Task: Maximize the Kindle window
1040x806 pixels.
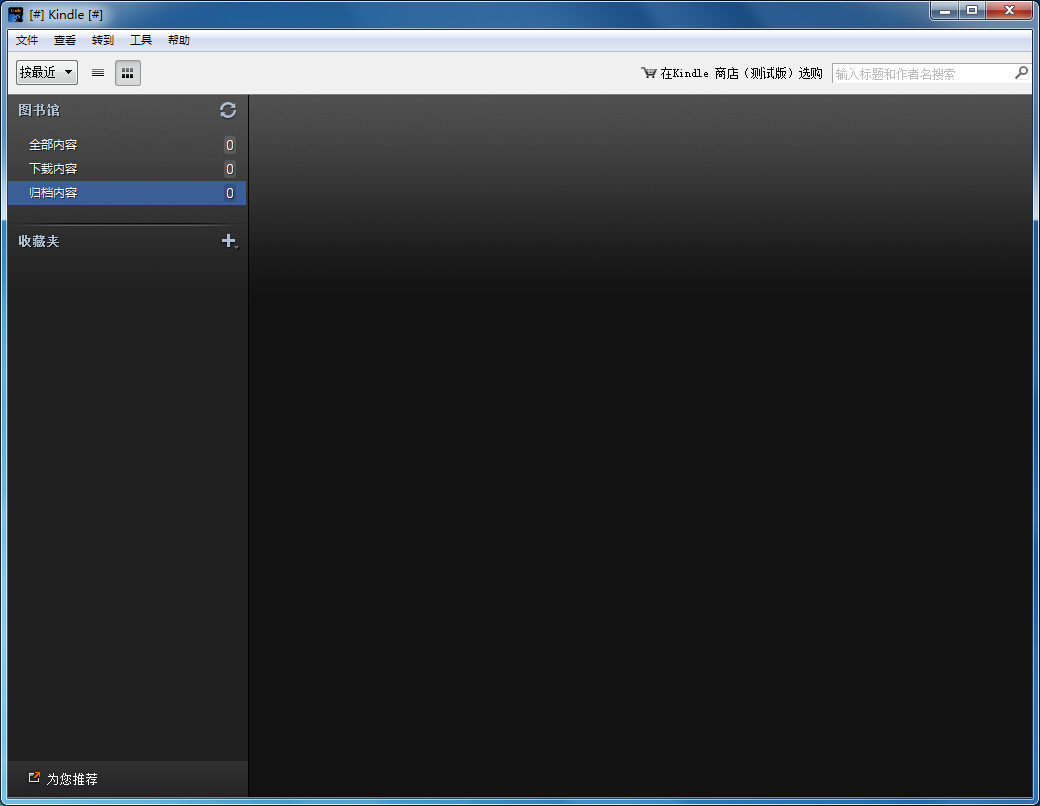Action: click(972, 11)
